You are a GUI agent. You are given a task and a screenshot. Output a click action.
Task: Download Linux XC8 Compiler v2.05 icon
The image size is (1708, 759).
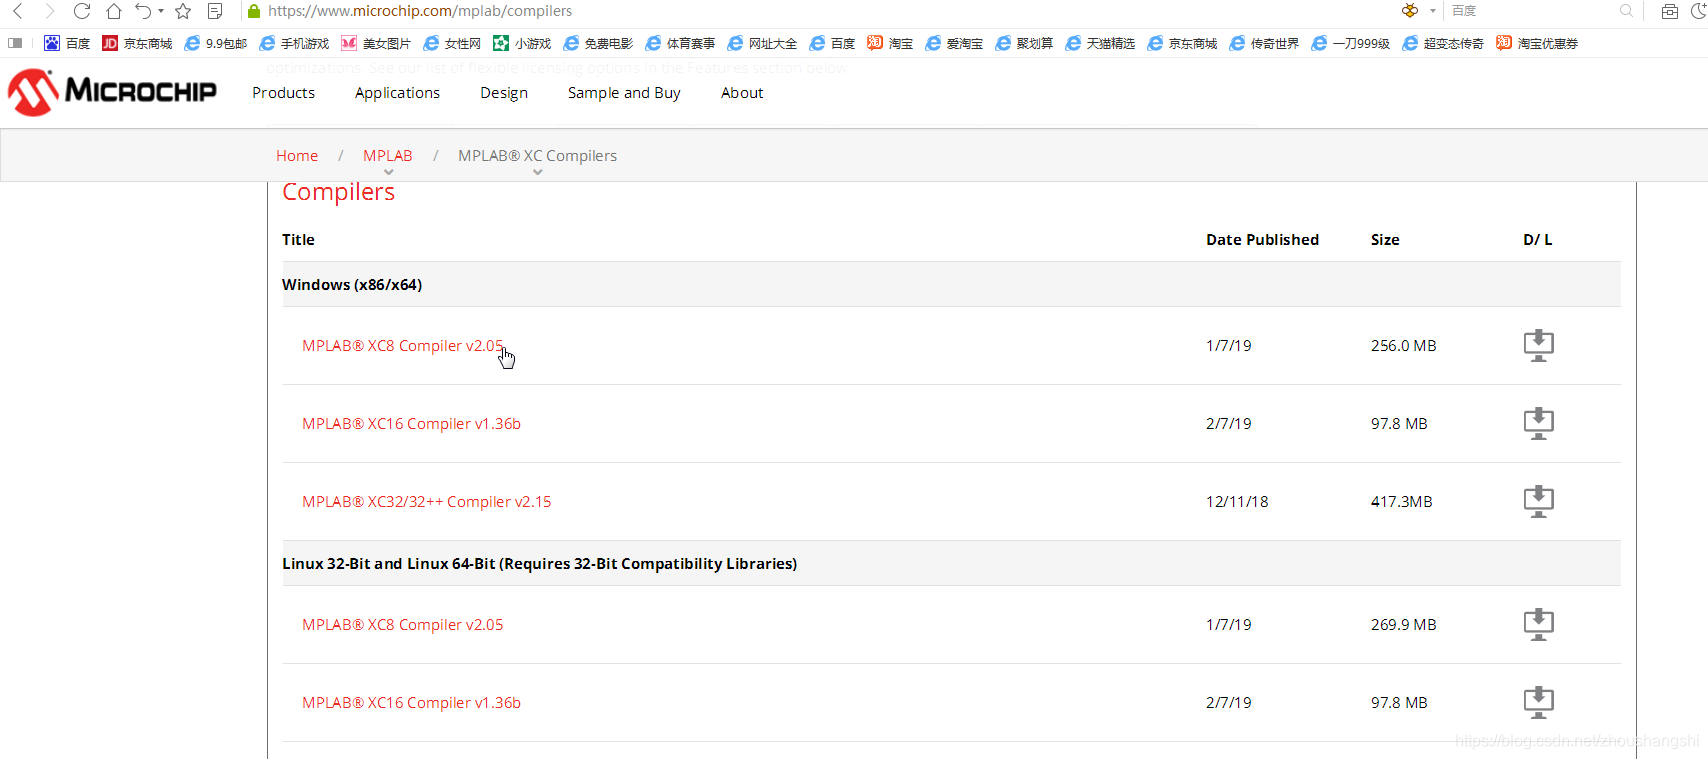[1538, 624]
